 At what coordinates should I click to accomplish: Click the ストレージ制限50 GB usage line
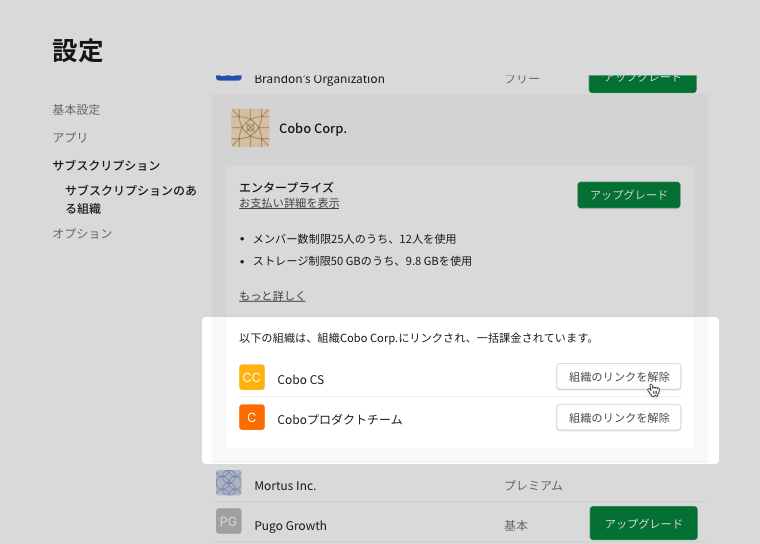pyautogui.click(x=362, y=261)
